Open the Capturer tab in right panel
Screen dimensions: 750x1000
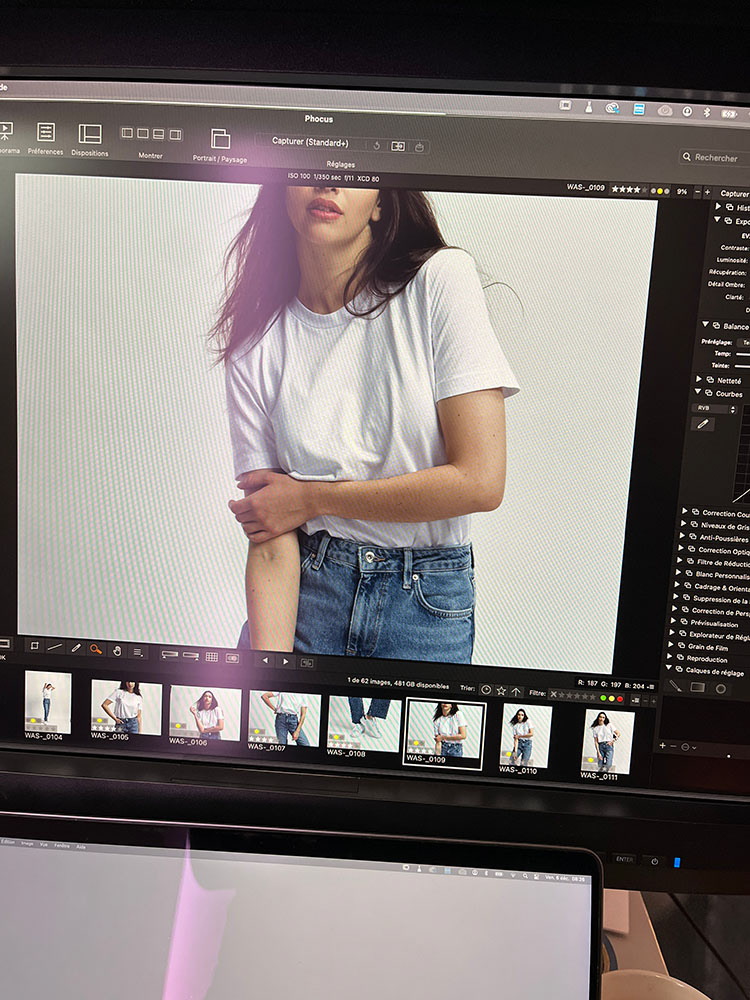tap(734, 193)
